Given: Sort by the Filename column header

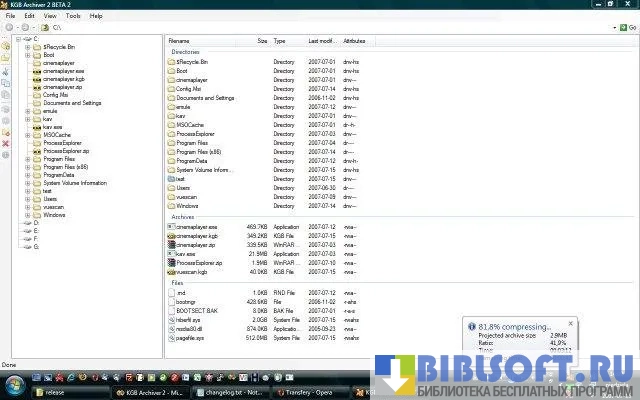Looking at the screenshot, I should (x=180, y=41).
